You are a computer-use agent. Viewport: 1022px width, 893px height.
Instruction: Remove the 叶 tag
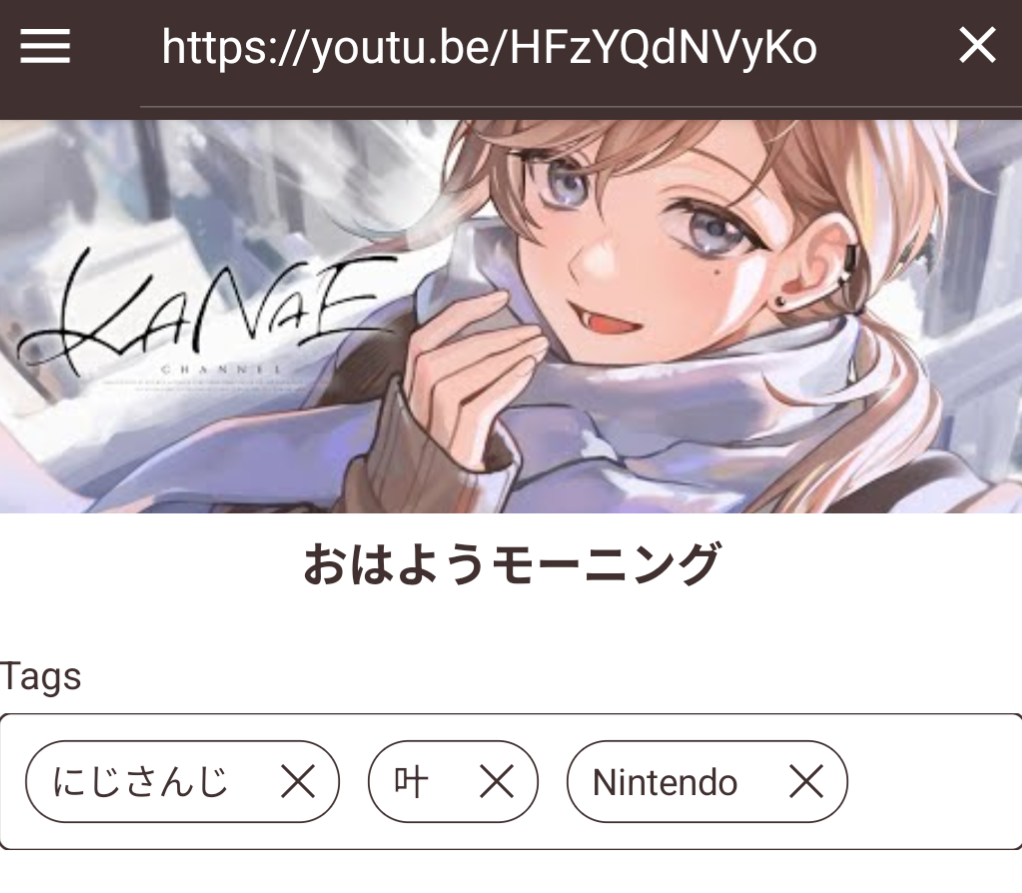(497, 781)
